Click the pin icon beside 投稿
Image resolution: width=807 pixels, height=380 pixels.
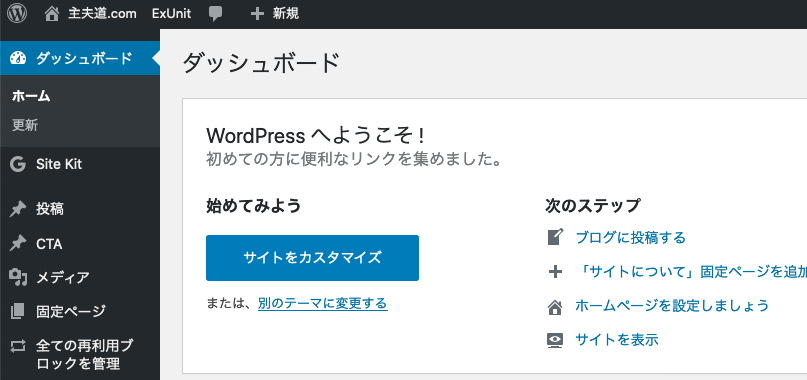[x=17, y=209]
